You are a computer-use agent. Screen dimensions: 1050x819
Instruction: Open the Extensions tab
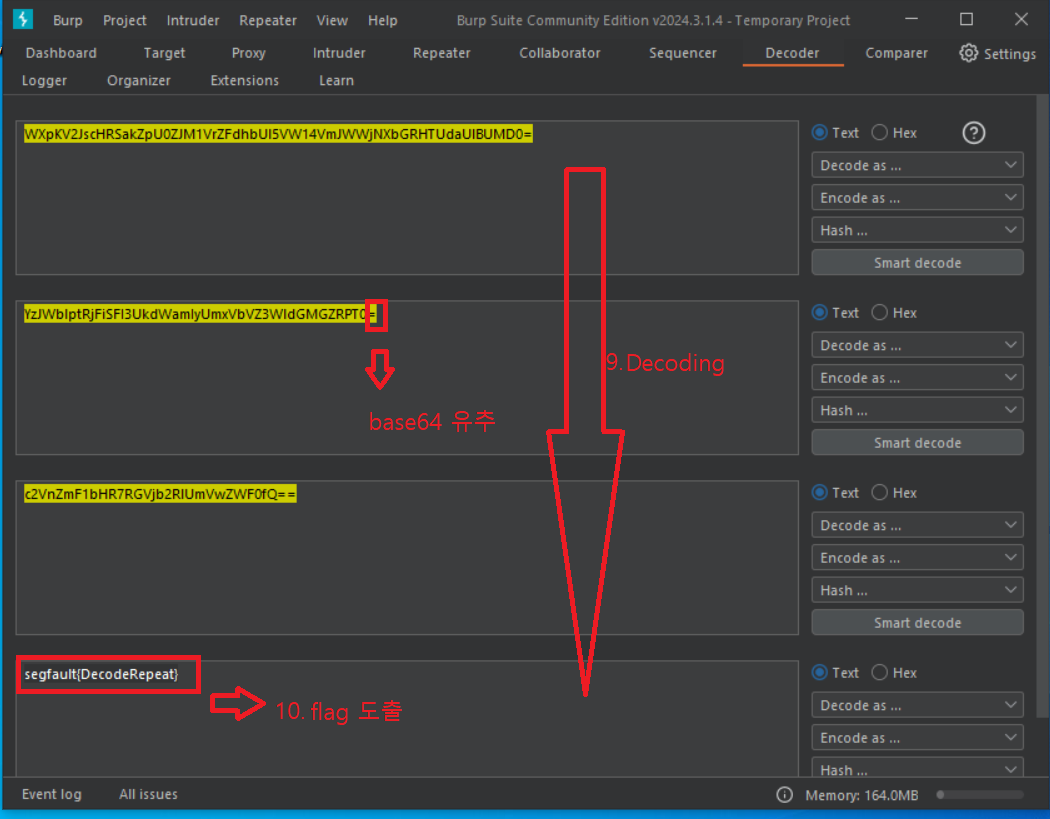(244, 80)
